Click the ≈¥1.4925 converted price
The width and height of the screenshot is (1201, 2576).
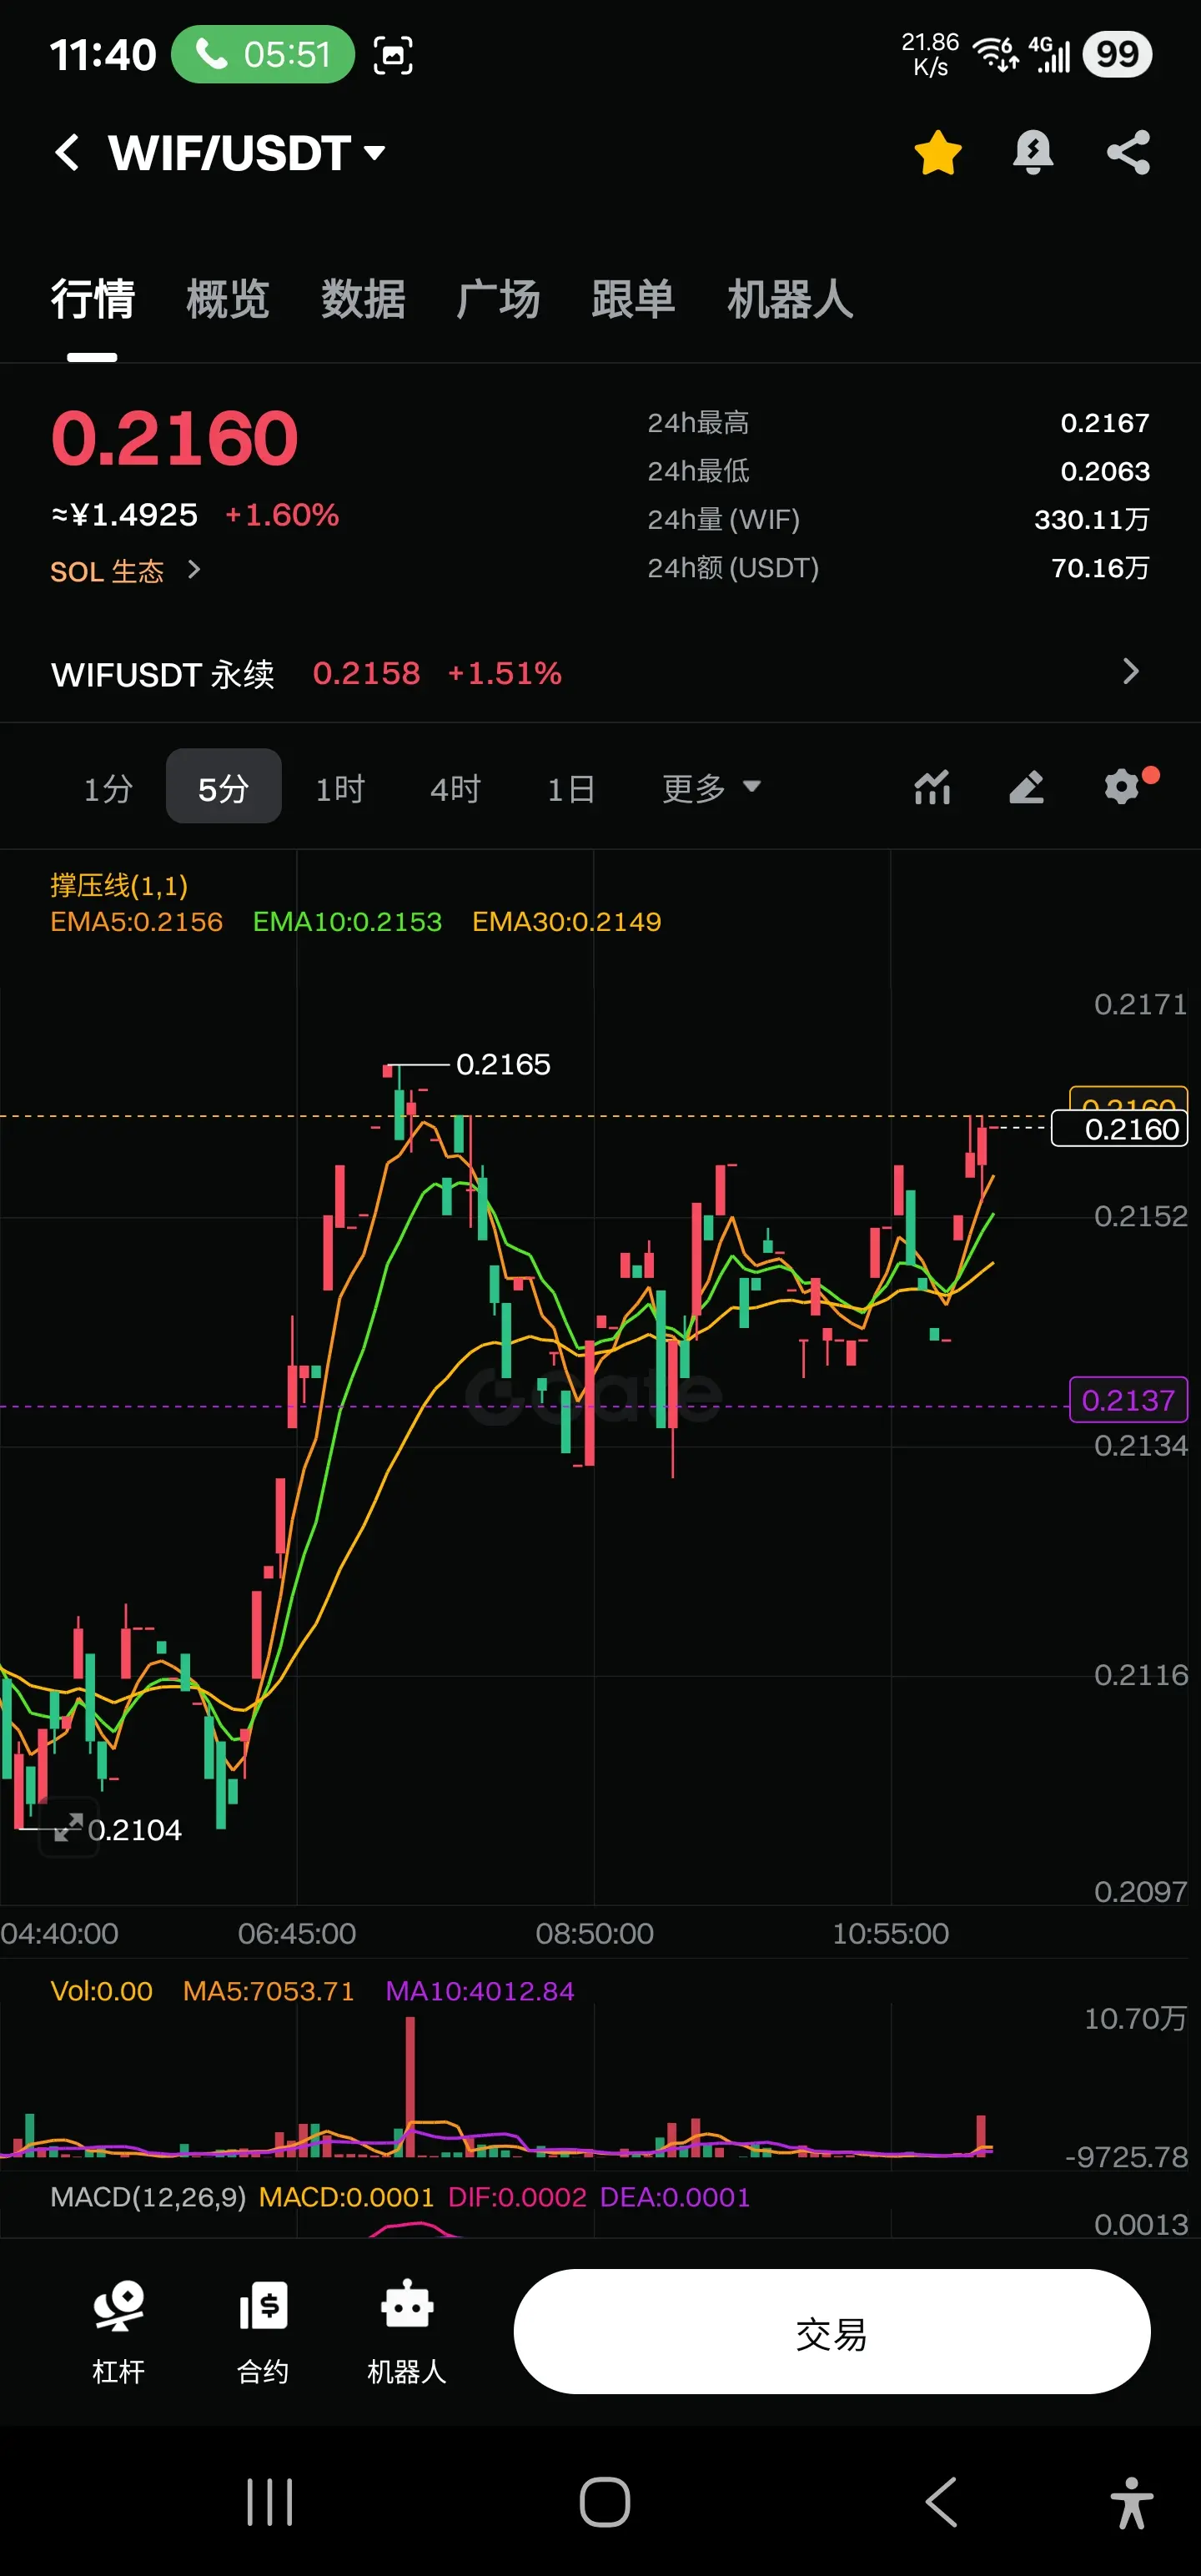click(x=125, y=515)
